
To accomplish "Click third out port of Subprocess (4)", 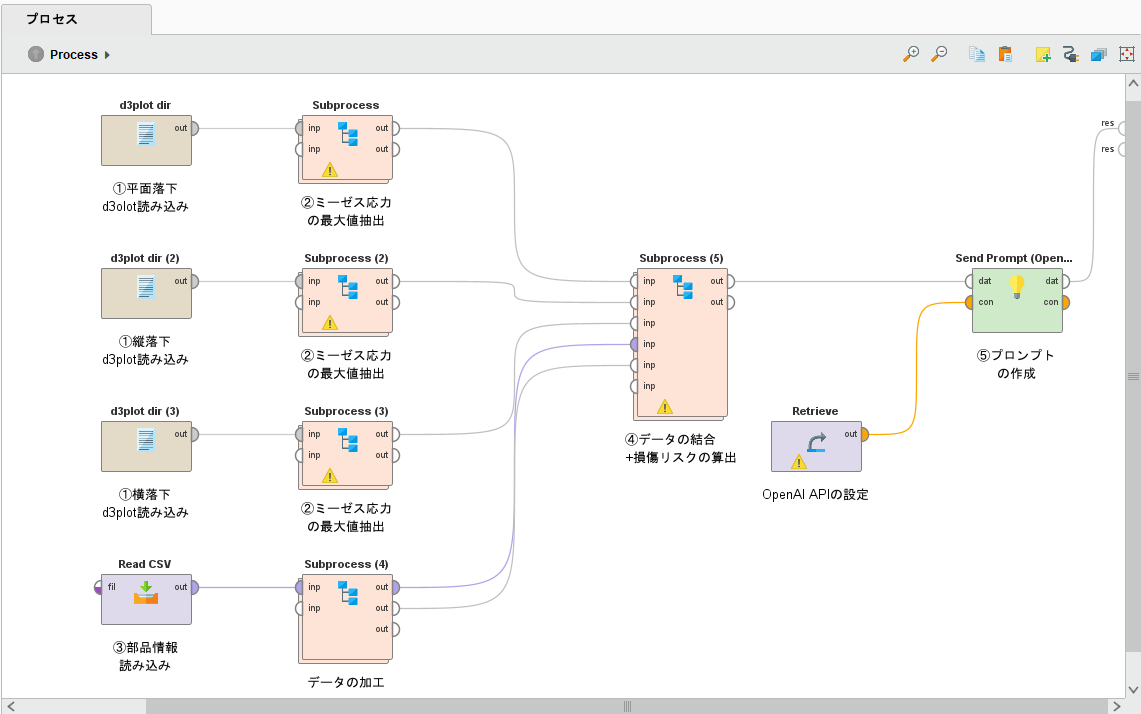I will 396,630.
